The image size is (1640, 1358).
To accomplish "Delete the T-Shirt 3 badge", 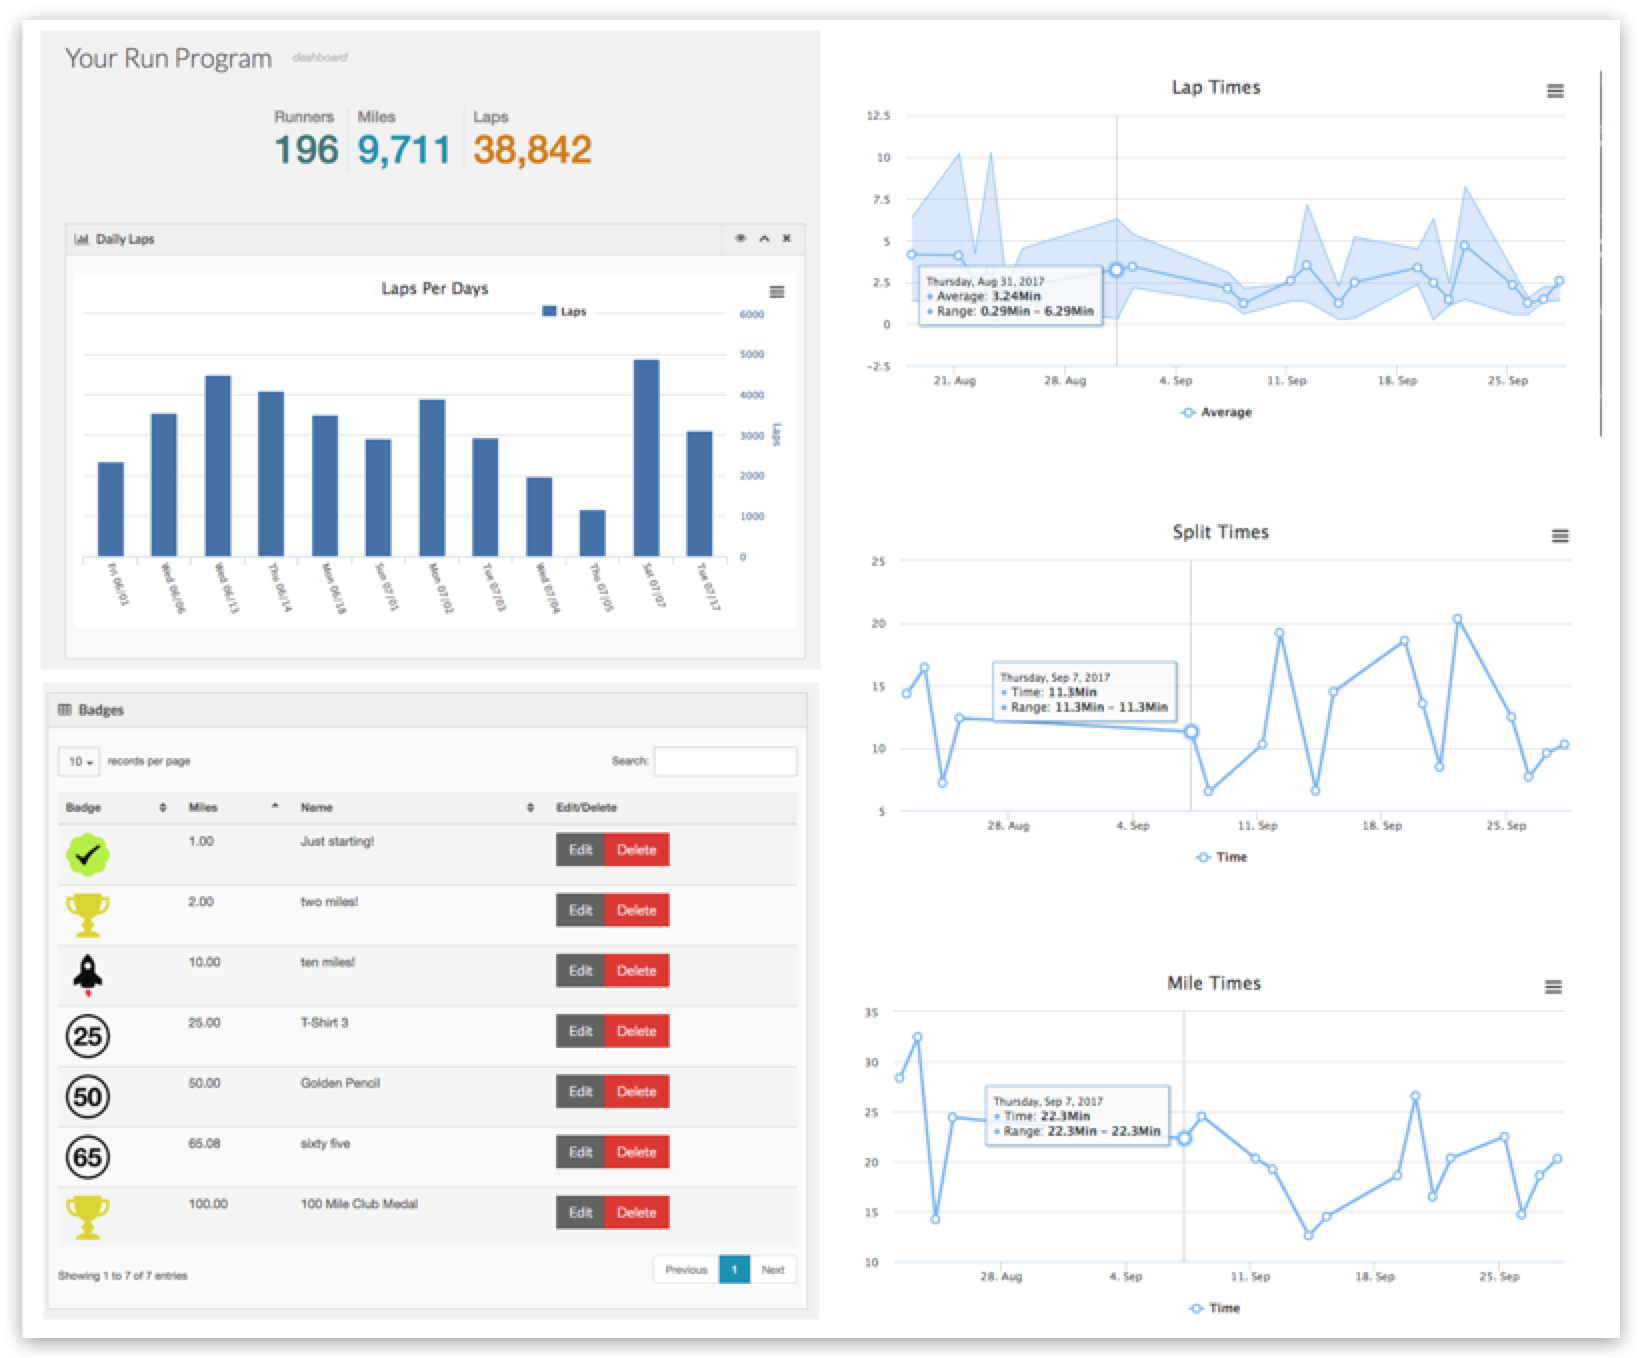I will coord(637,1031).
